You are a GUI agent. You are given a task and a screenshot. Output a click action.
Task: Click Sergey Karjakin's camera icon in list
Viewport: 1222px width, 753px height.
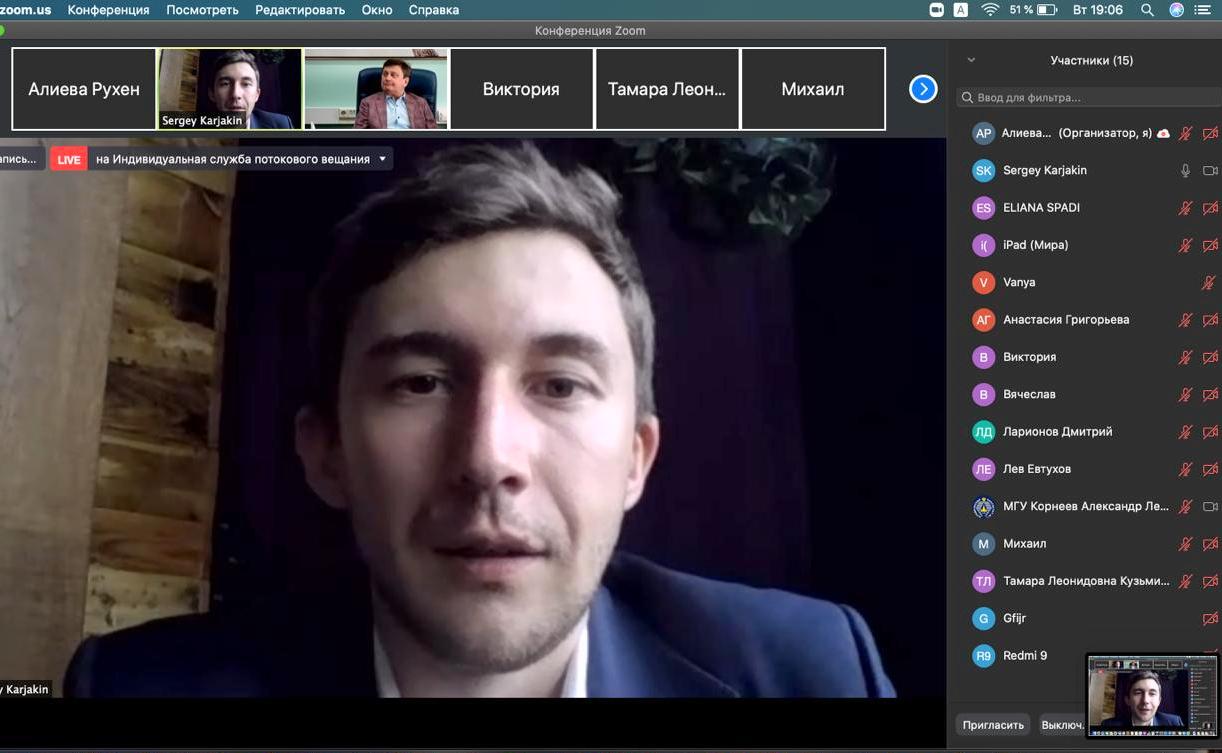pyautogui.click(x=1210, y=171)
